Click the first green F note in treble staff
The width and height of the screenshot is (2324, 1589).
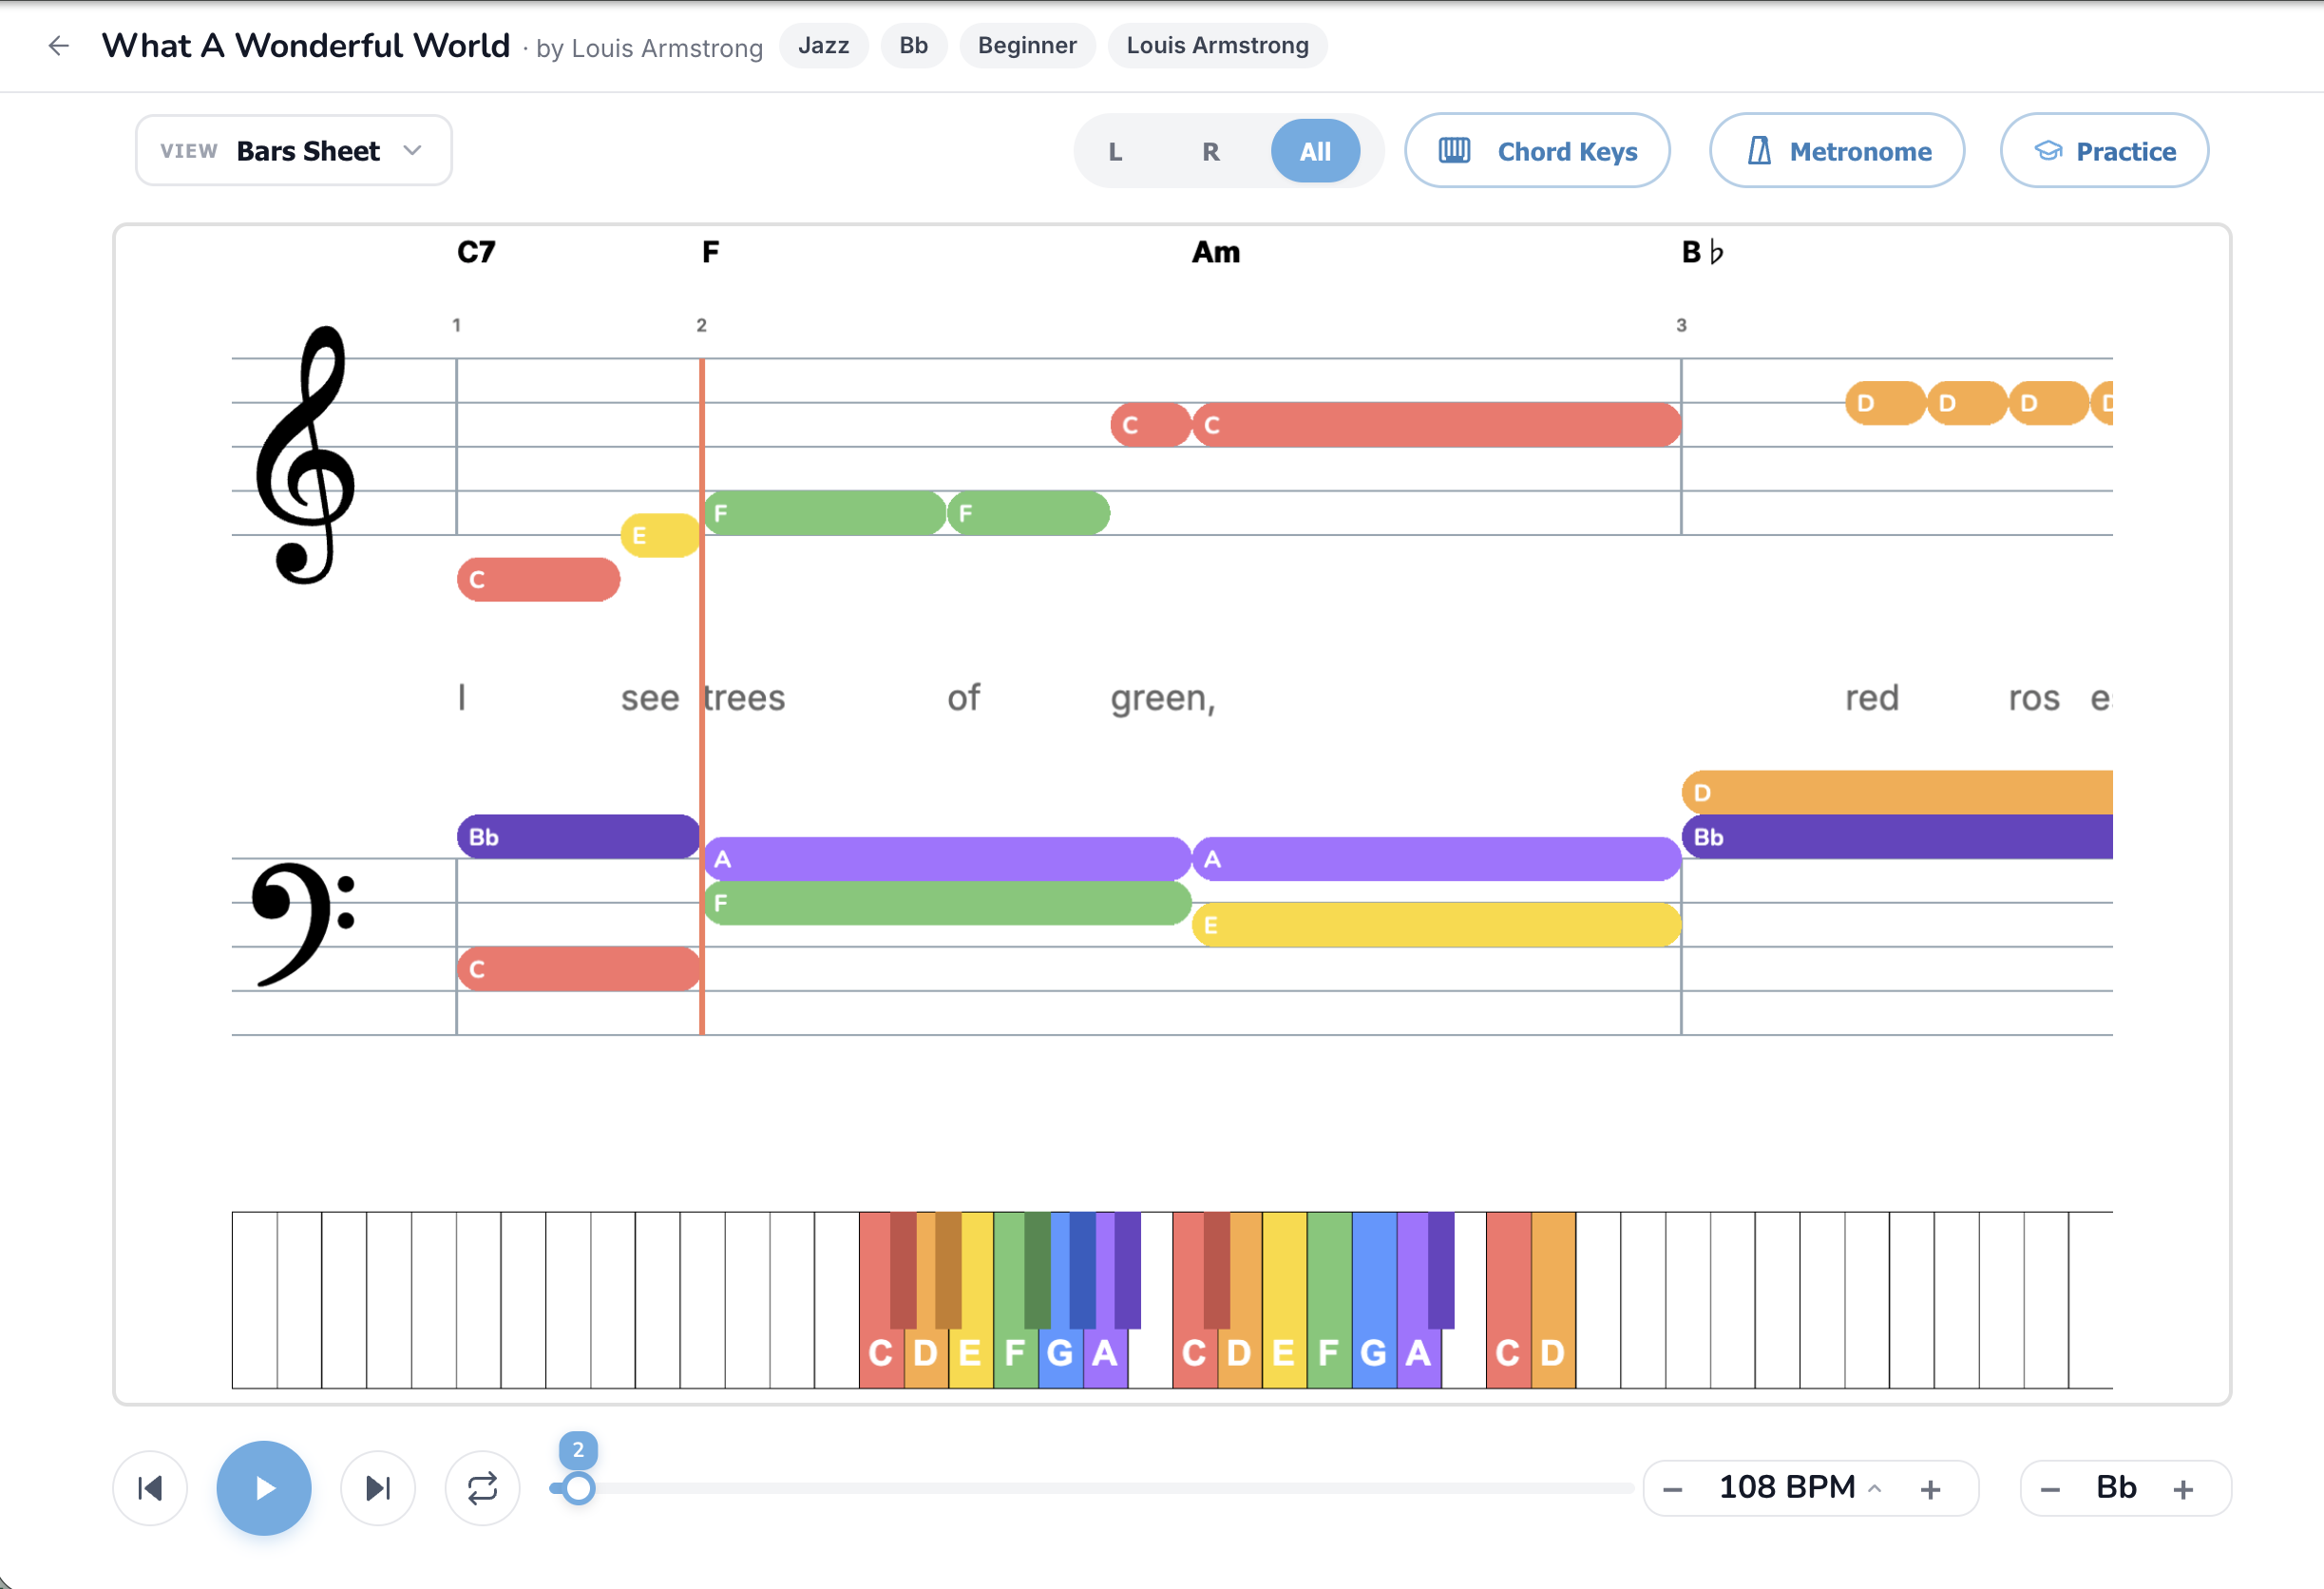point(825,513)
